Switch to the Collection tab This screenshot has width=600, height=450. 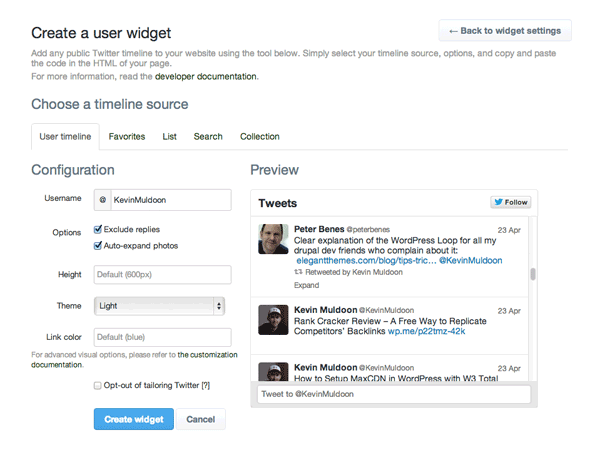(260, 137)
